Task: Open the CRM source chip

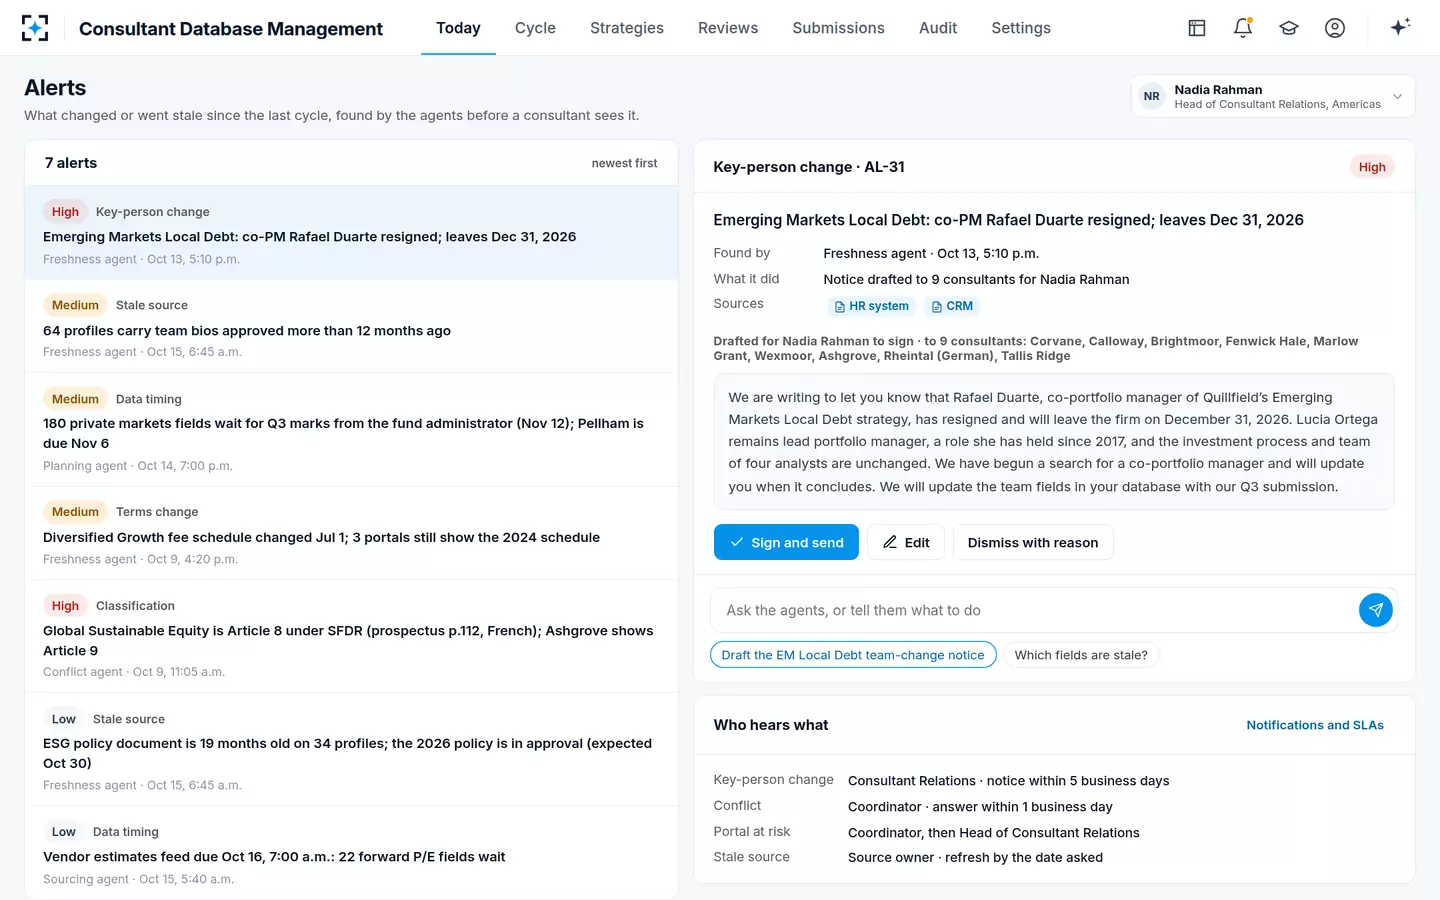Action: (951, 306)
